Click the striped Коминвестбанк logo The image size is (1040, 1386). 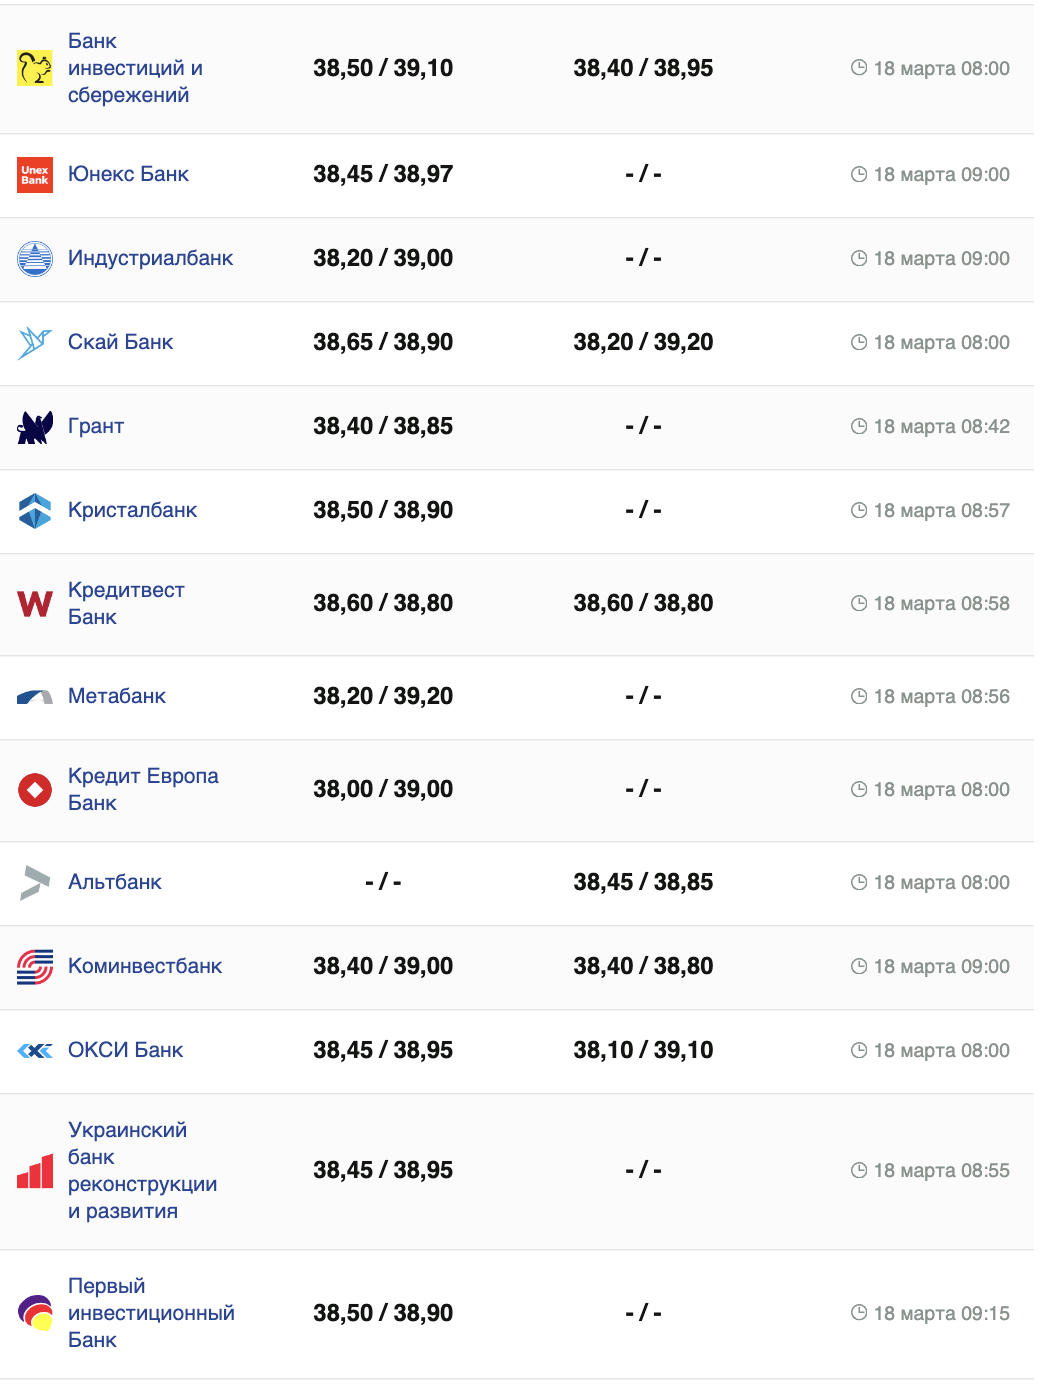point(35,967)
